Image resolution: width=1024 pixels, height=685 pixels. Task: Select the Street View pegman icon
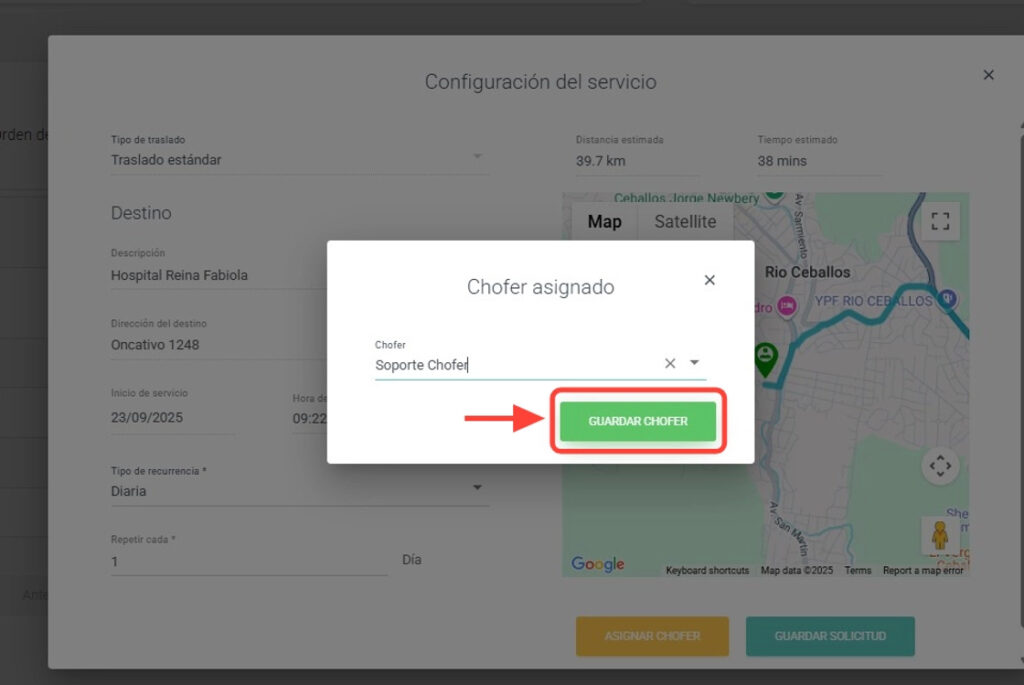tap(940, 535)
